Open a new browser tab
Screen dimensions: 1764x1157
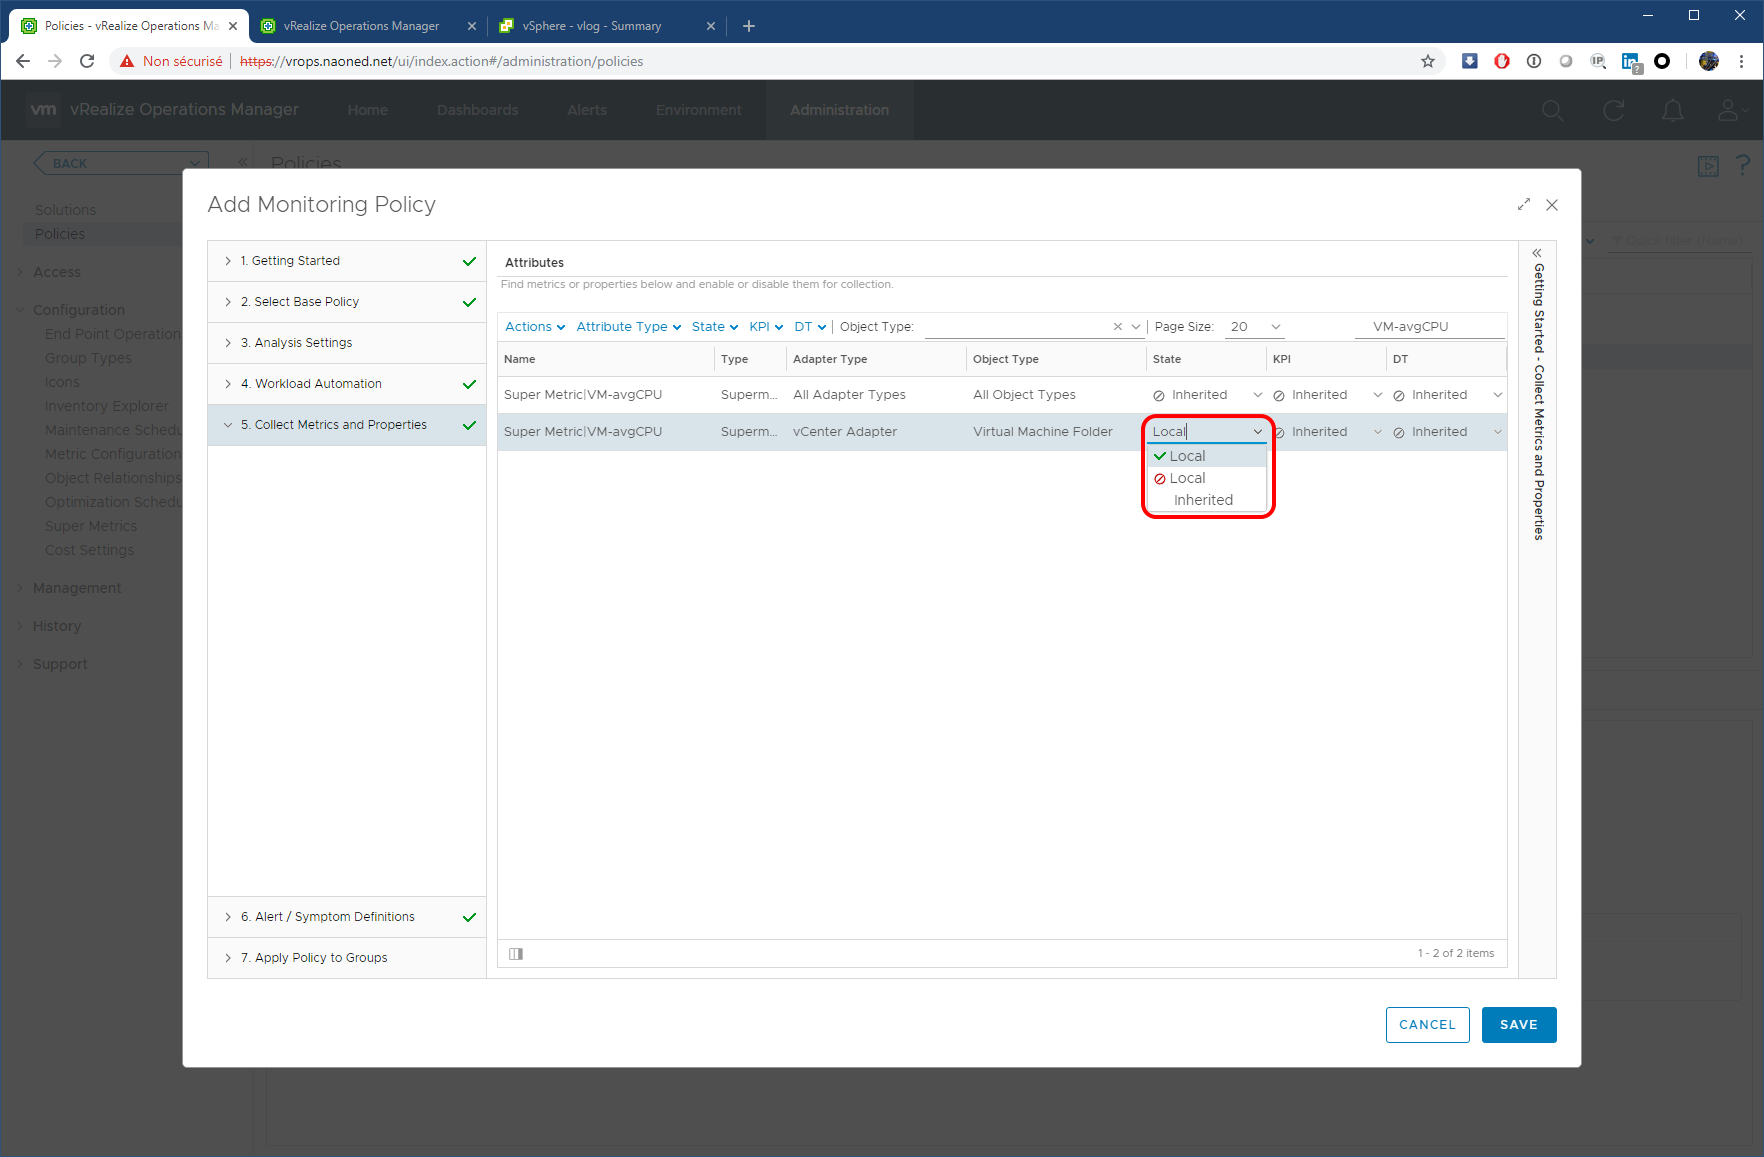[x=749, y=26]
